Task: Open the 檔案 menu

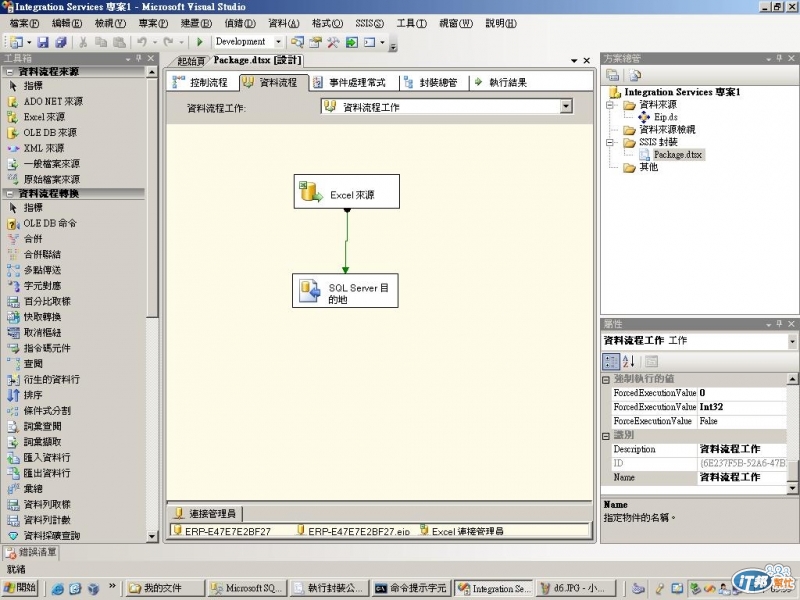Action: (24, 23)
